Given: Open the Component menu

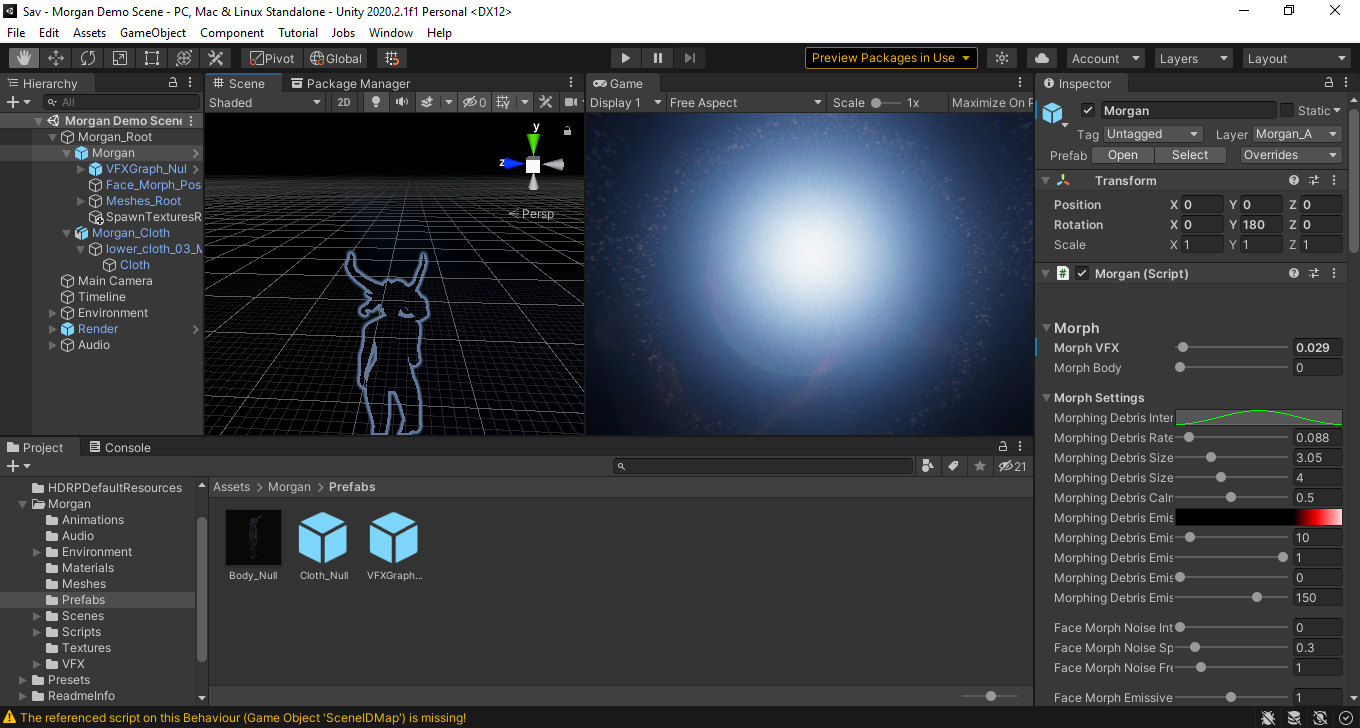Looking at the screenshot, I should 232,33.
